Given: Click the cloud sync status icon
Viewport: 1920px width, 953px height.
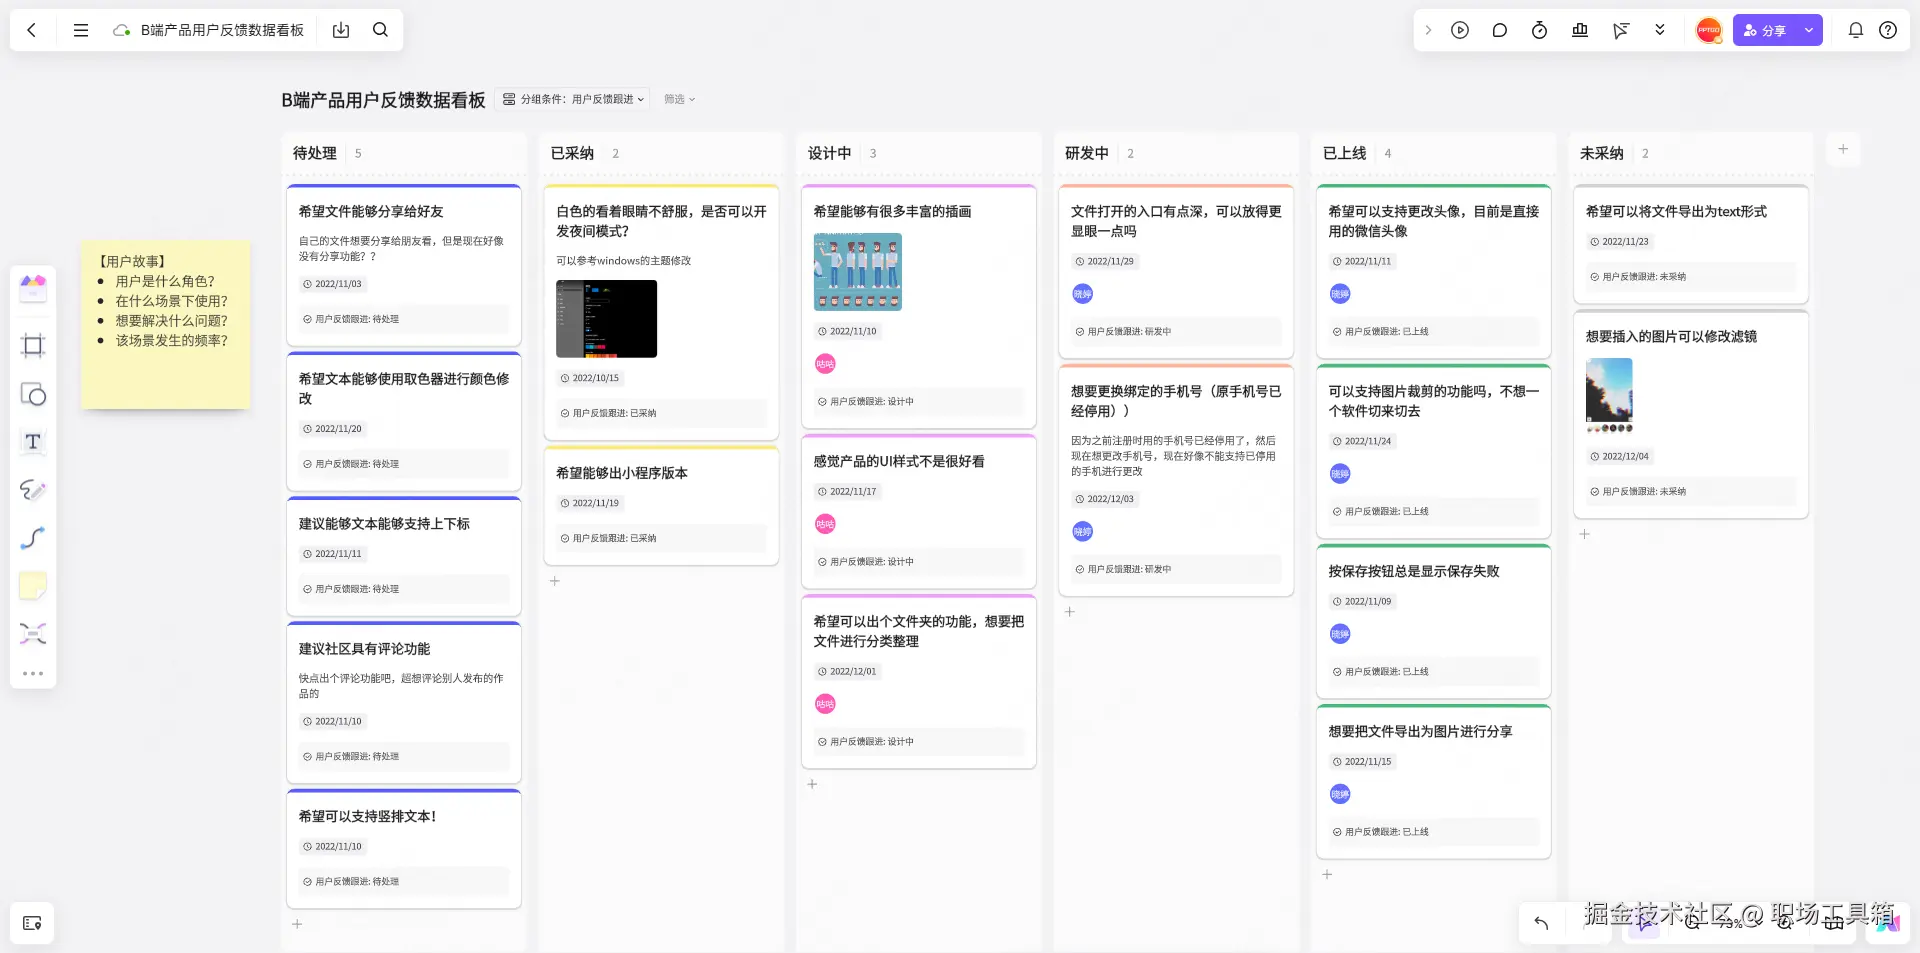Looking at the screenshot, I should point(122,30).
